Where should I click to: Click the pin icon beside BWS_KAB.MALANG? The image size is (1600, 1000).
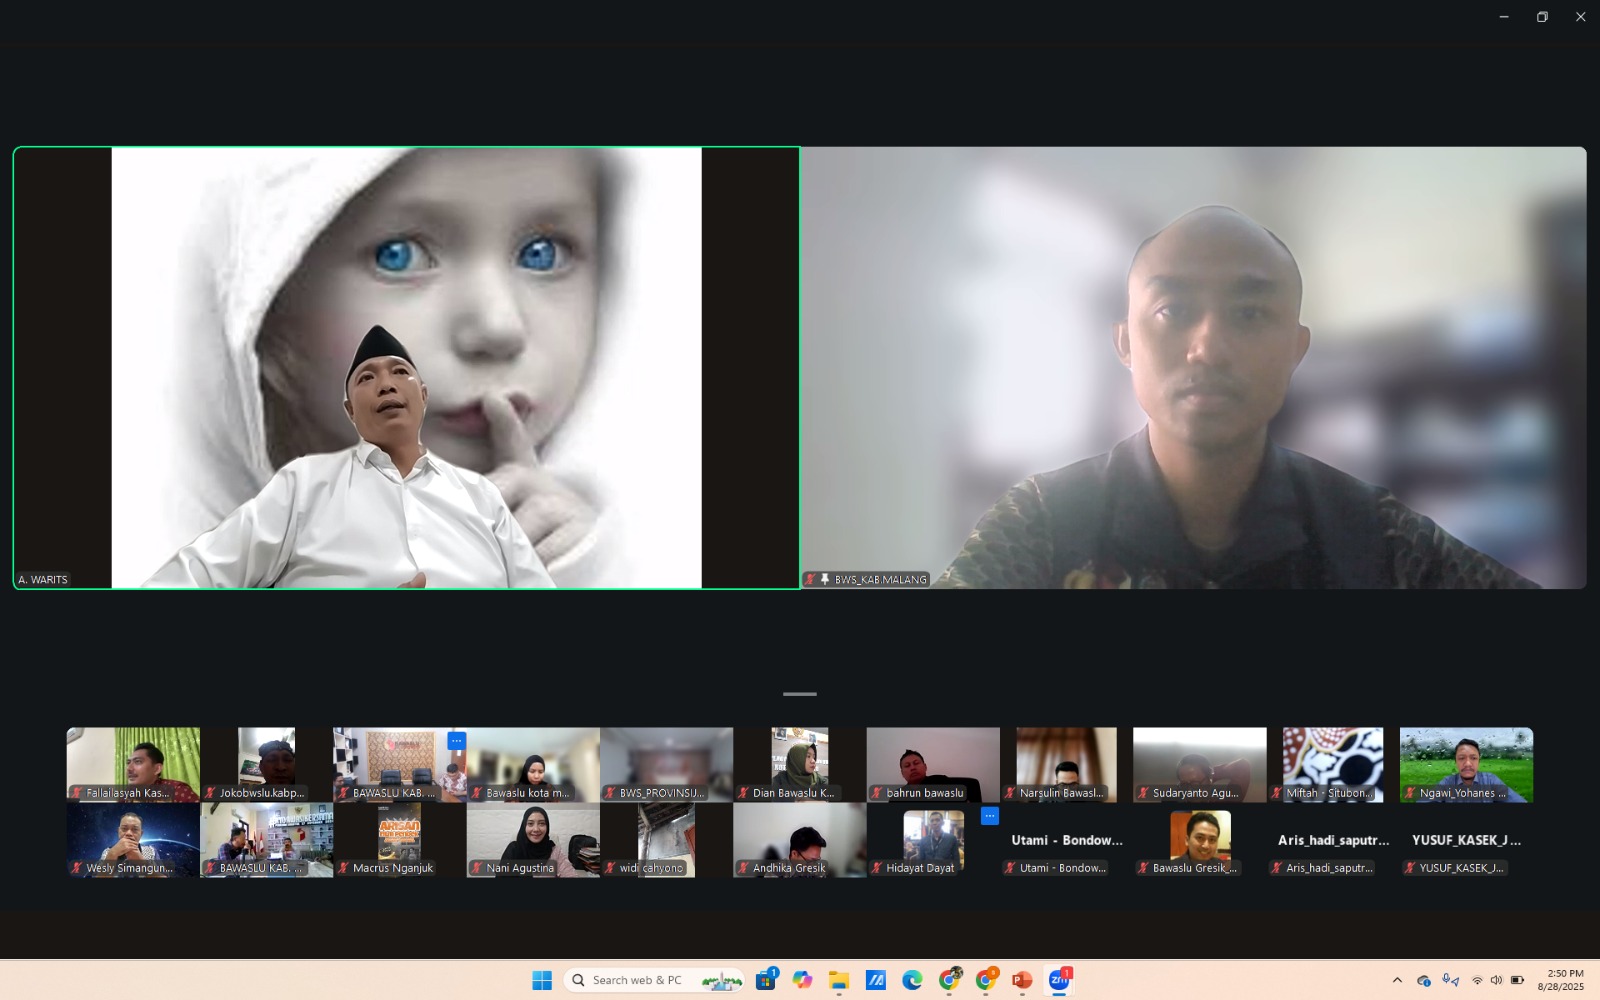point(825,579)
